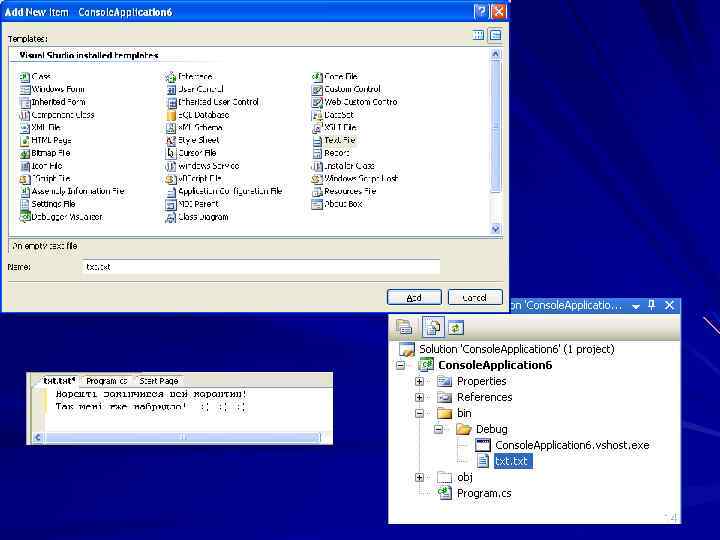Pick DataSet template icon
Image resolution: width=720 pixels, height=540 pixels.
coord(317,115)
